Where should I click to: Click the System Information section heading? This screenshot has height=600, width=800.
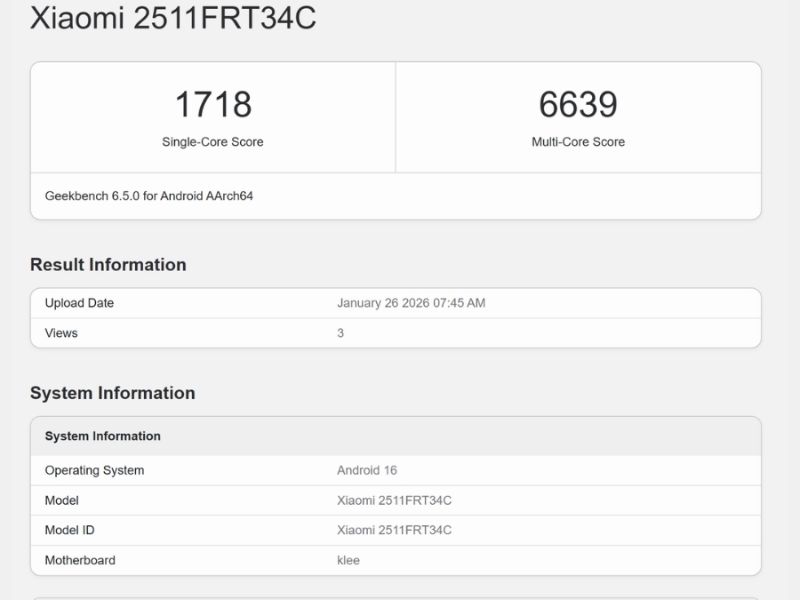tap(113, 393)
